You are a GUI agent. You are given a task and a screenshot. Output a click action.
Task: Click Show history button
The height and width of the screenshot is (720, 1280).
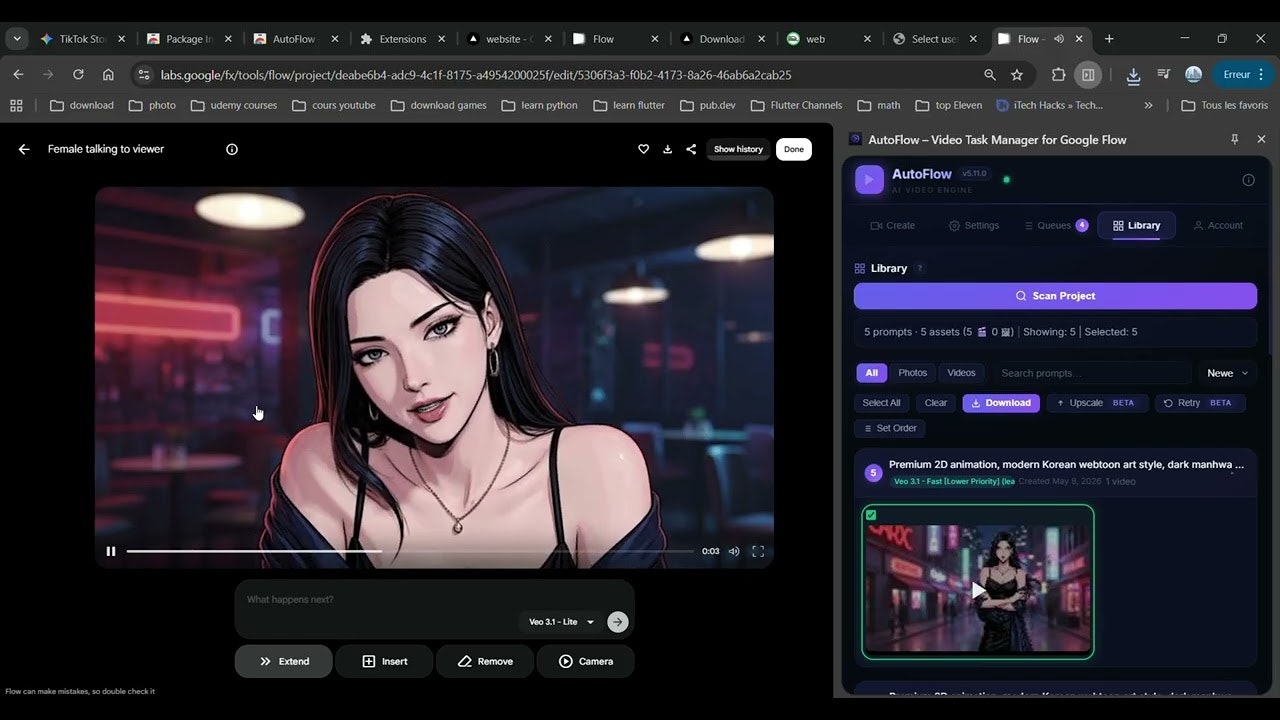click(738, 149)
